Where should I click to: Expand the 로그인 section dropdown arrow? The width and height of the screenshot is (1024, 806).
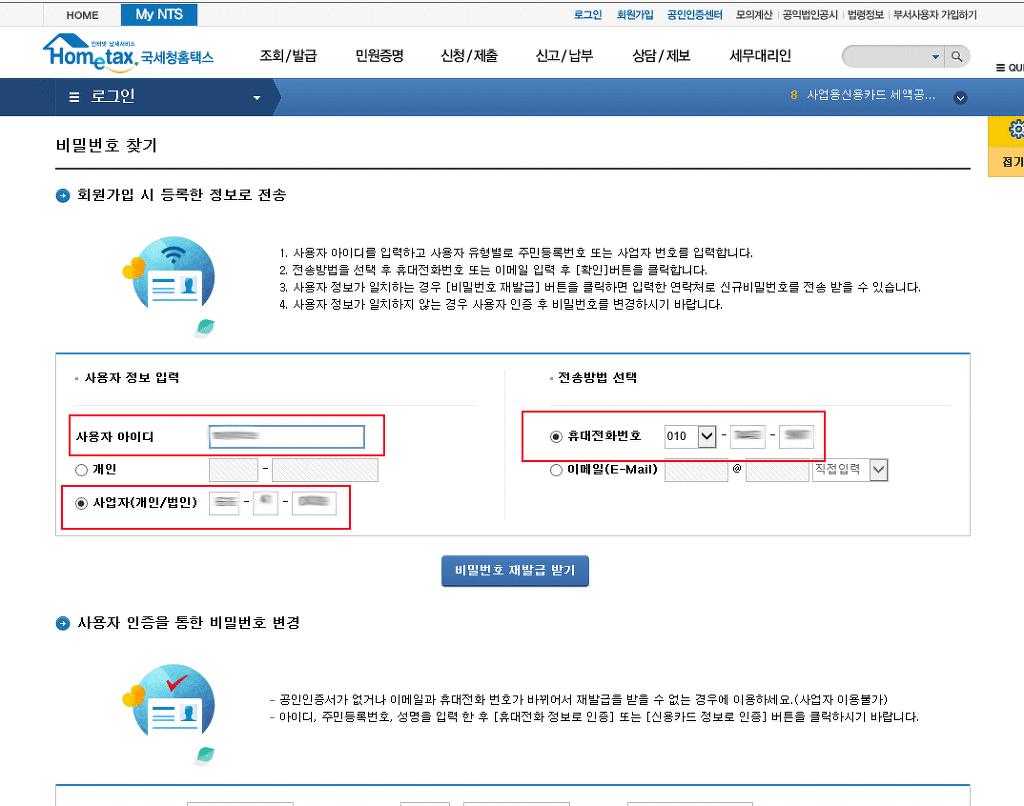(257, 97)
